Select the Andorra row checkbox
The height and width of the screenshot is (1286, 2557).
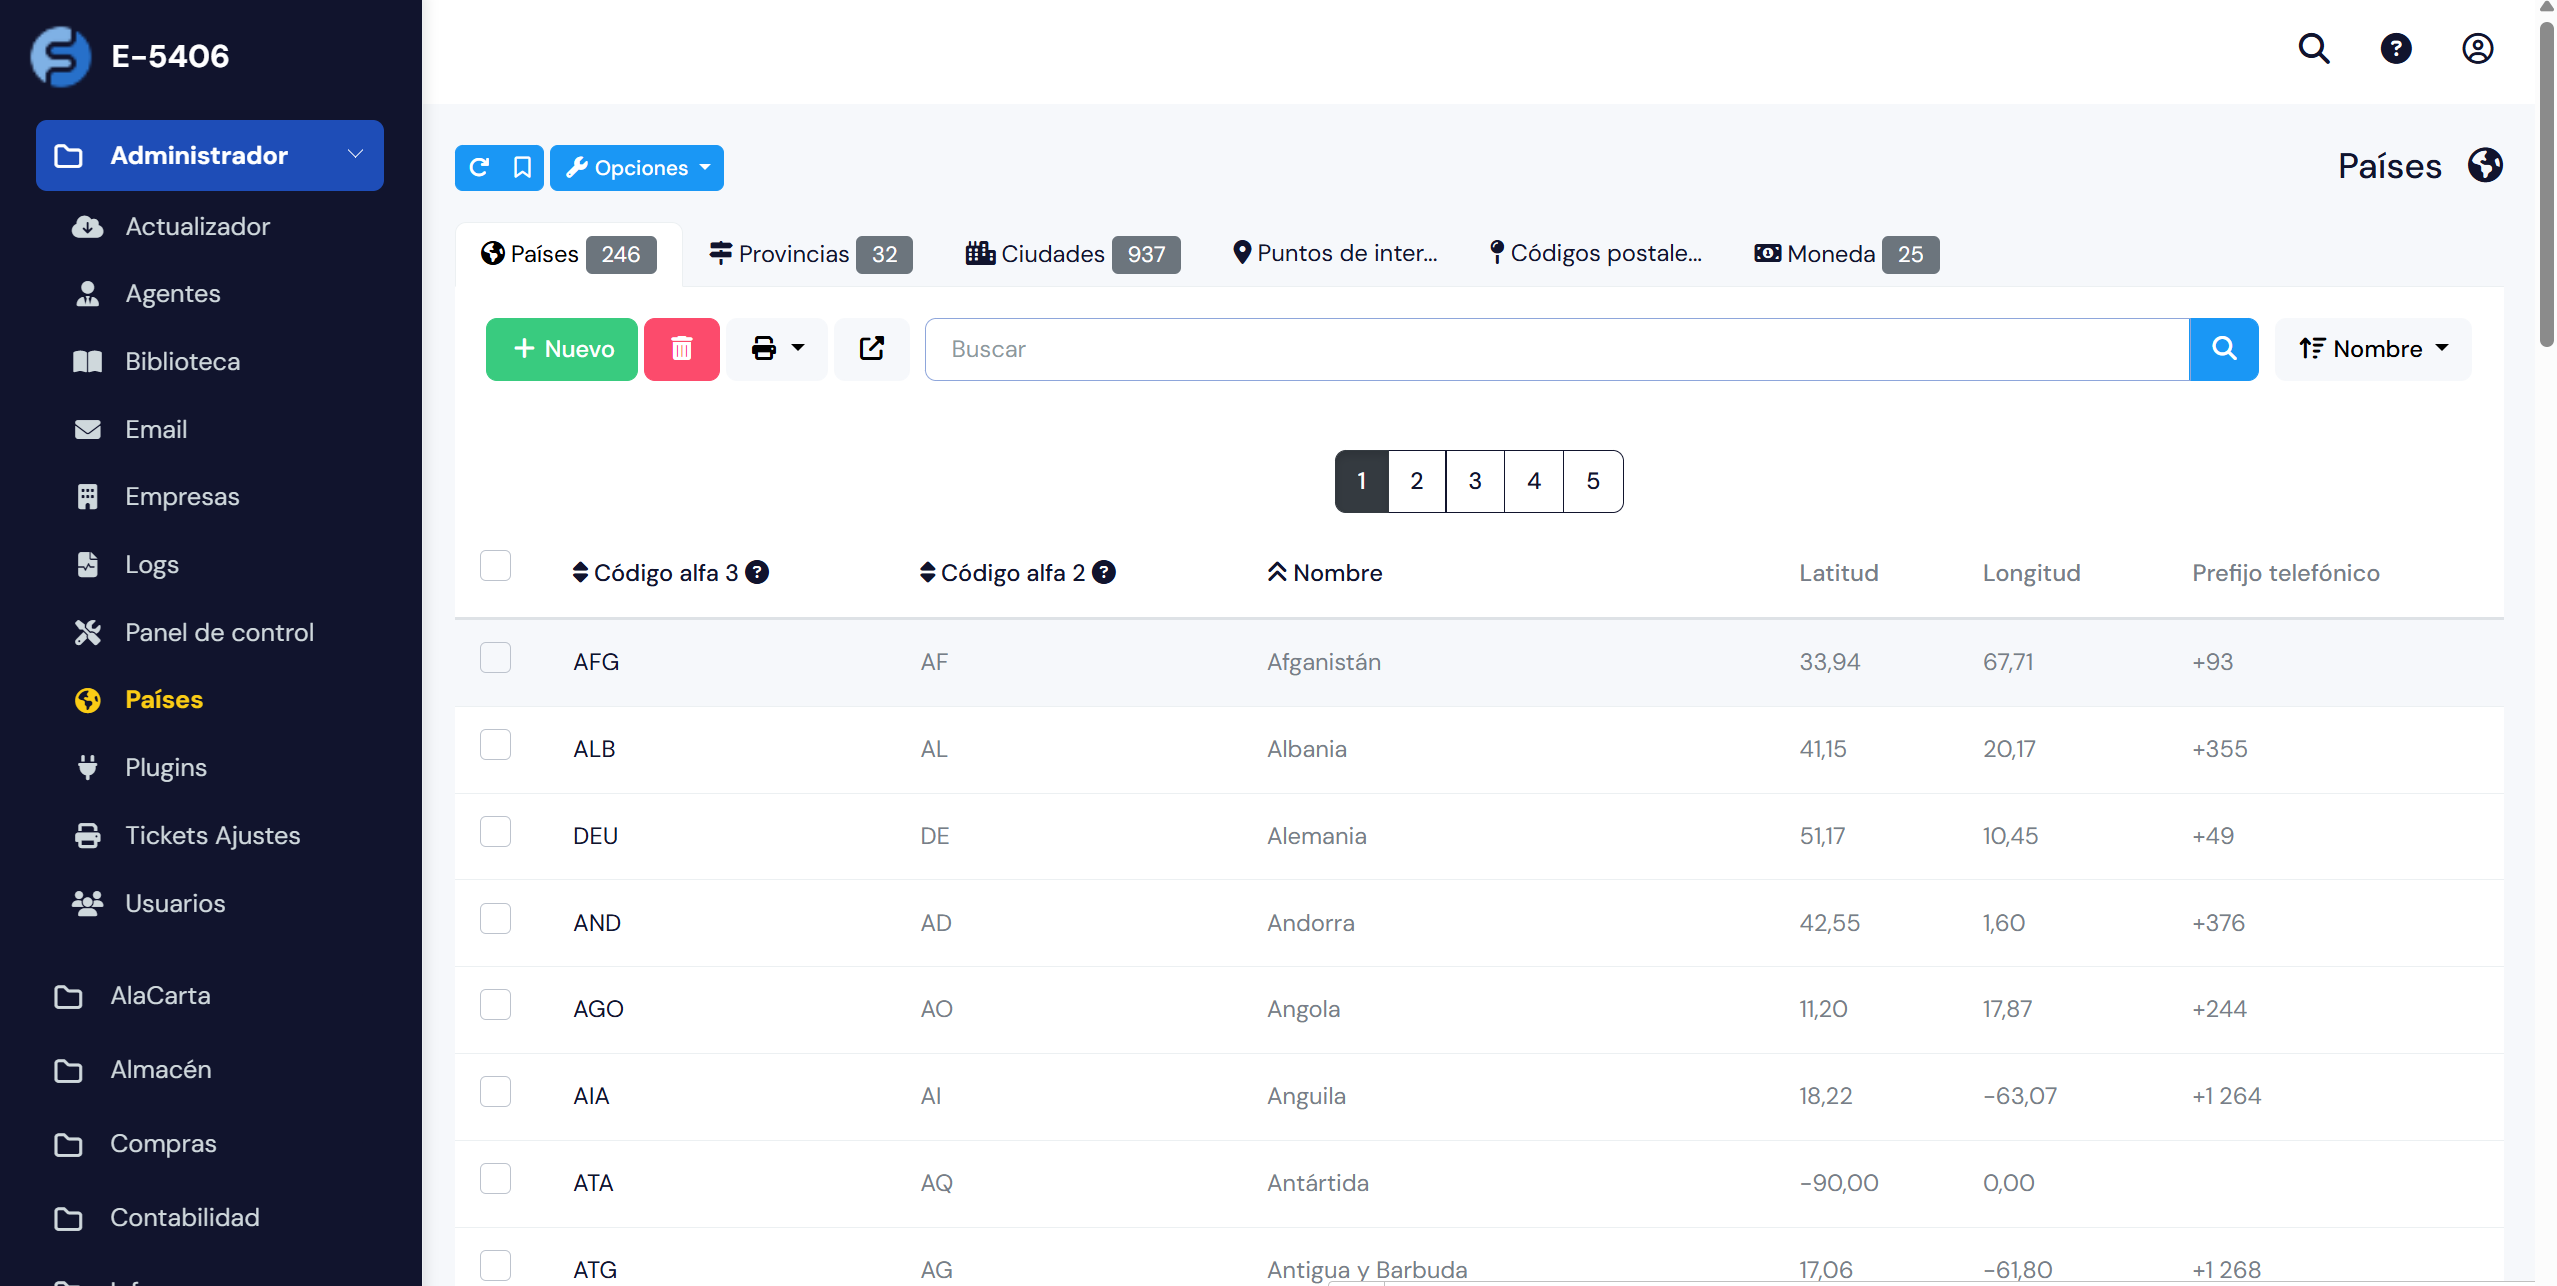click(x=495, y=919)
